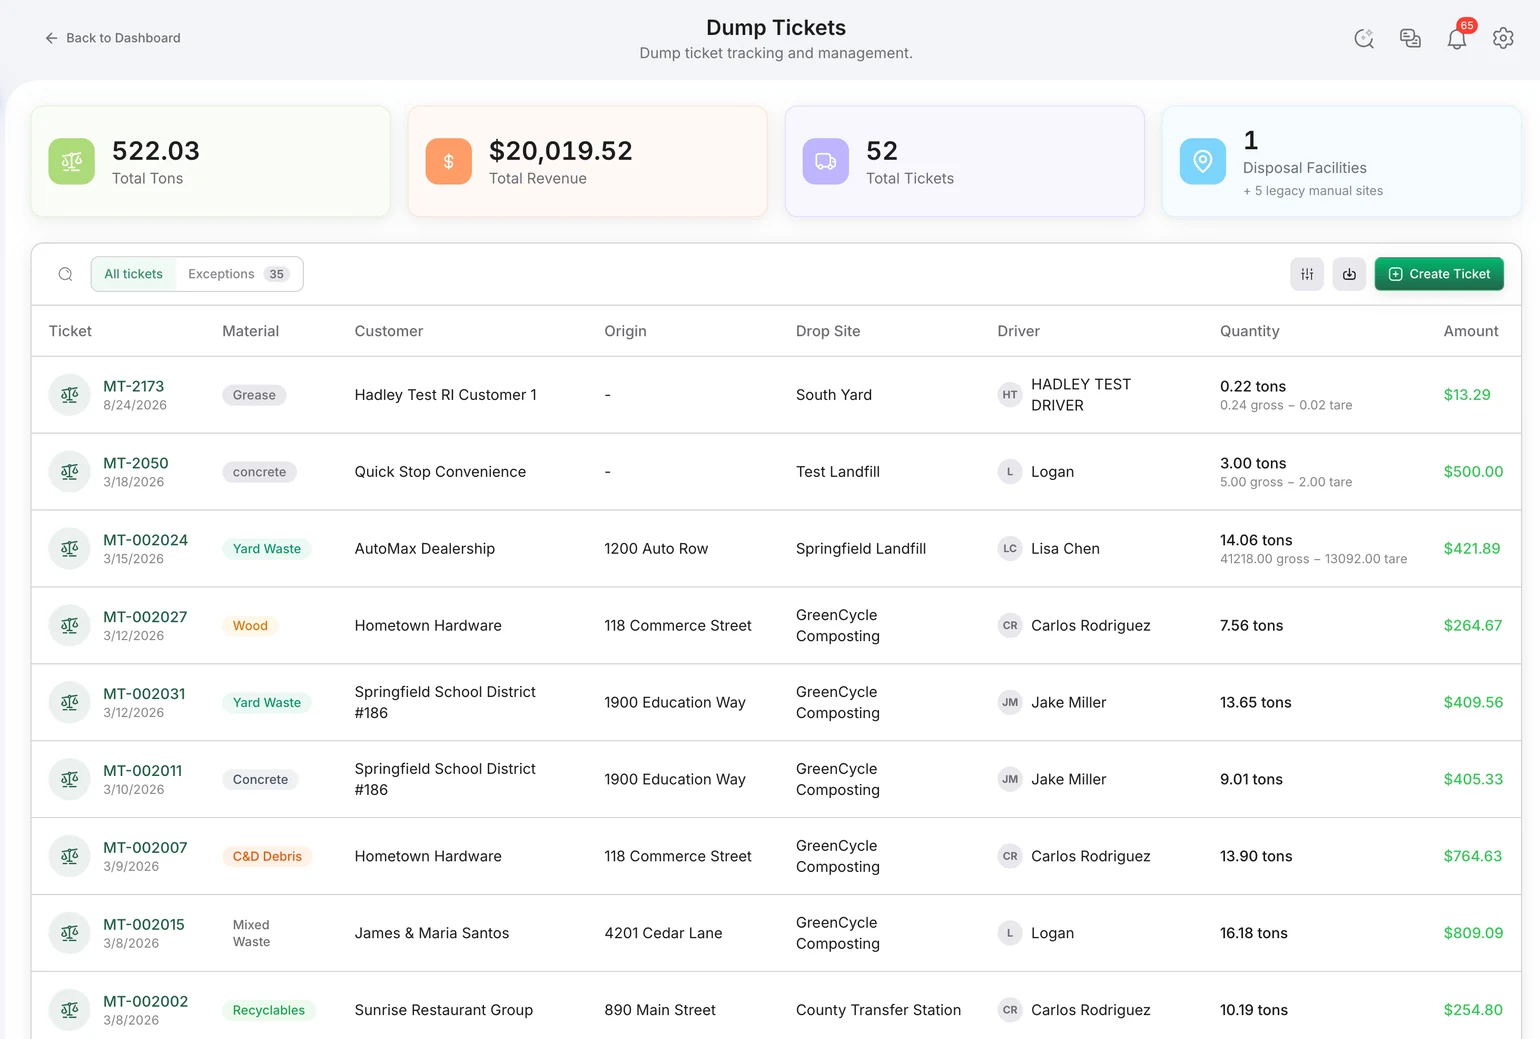Click the 1200 Auto Row origin

point(656,549)
